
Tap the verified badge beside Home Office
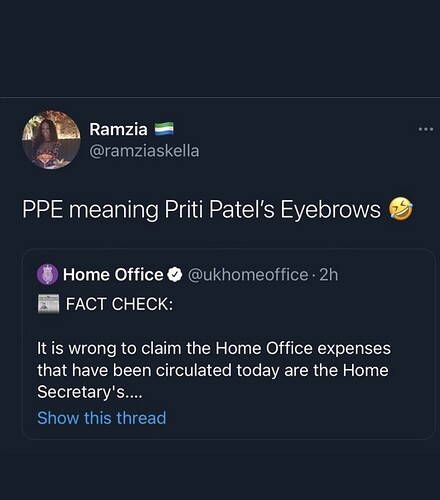[175, 275]
